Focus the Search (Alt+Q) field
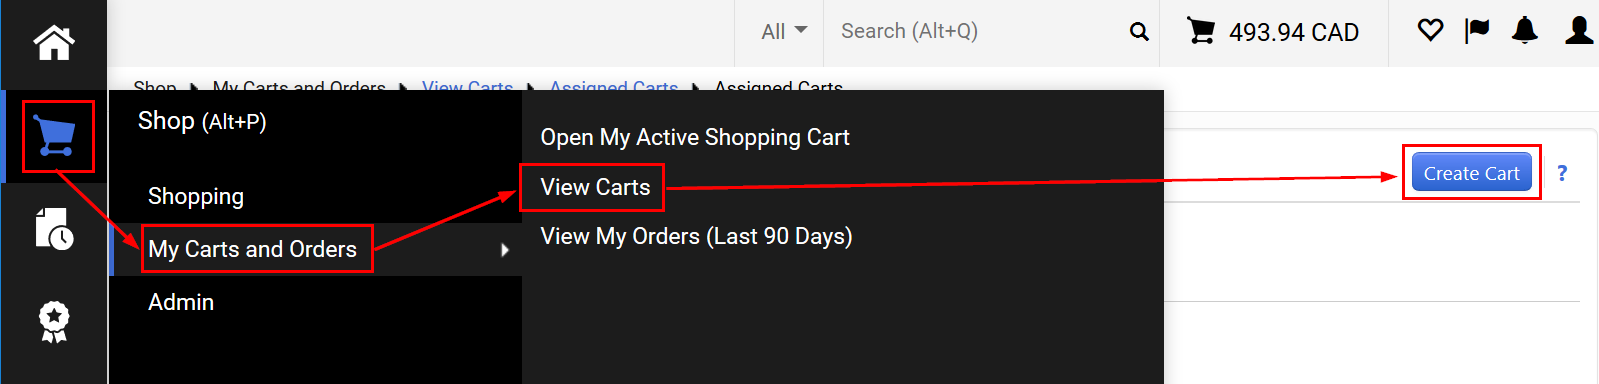1599x384 pixels. pyautogui.click(x=980, y=32)
